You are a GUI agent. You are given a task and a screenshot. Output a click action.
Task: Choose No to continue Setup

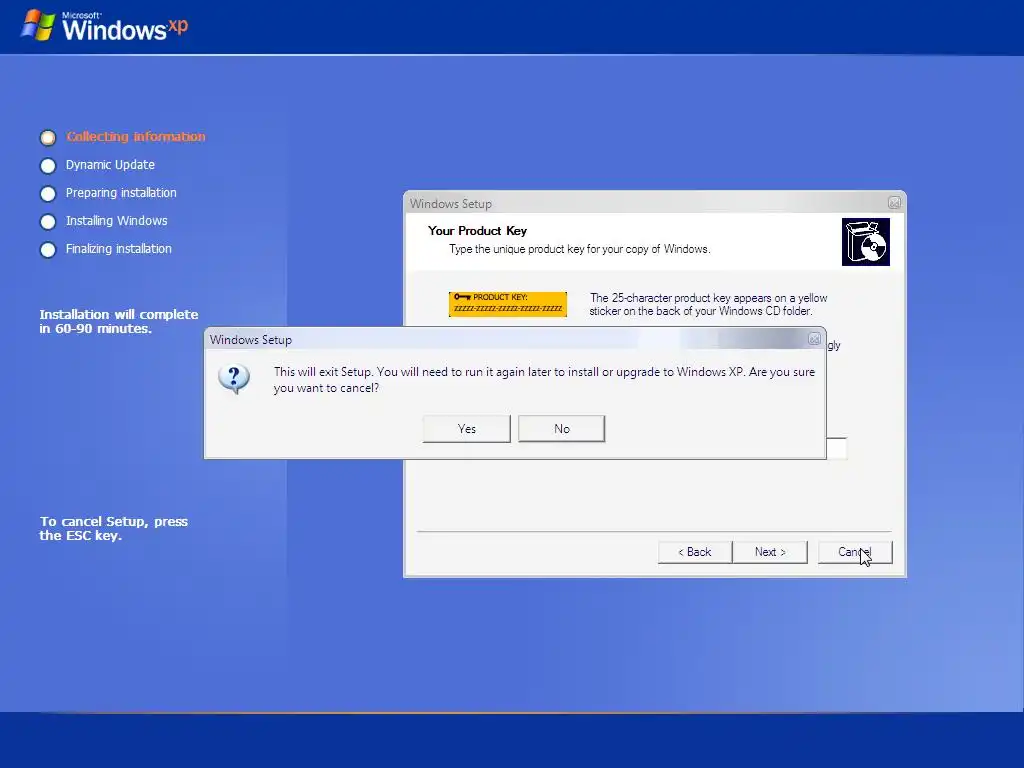(x=562, y=429)
